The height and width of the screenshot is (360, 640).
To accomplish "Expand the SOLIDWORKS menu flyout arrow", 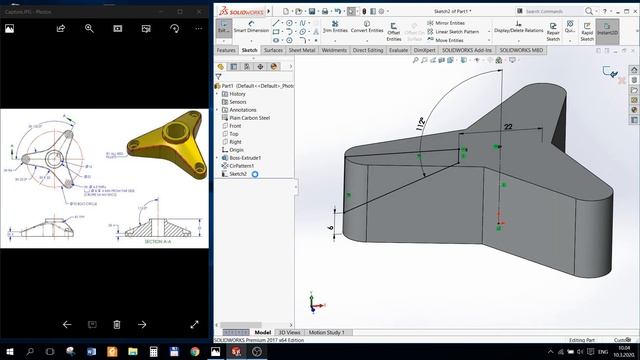I will [x=269, y=11].
